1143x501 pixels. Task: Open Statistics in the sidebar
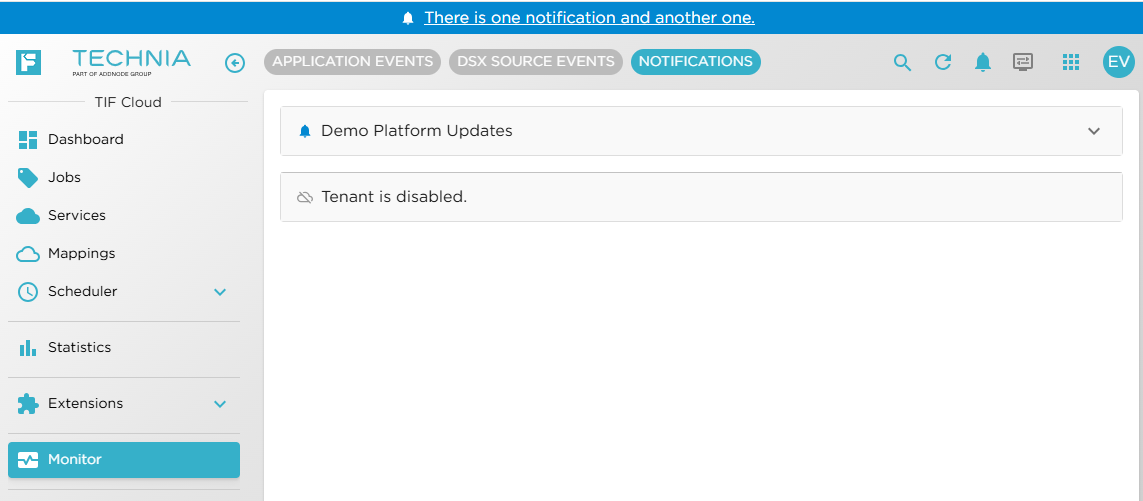point(79,348)
